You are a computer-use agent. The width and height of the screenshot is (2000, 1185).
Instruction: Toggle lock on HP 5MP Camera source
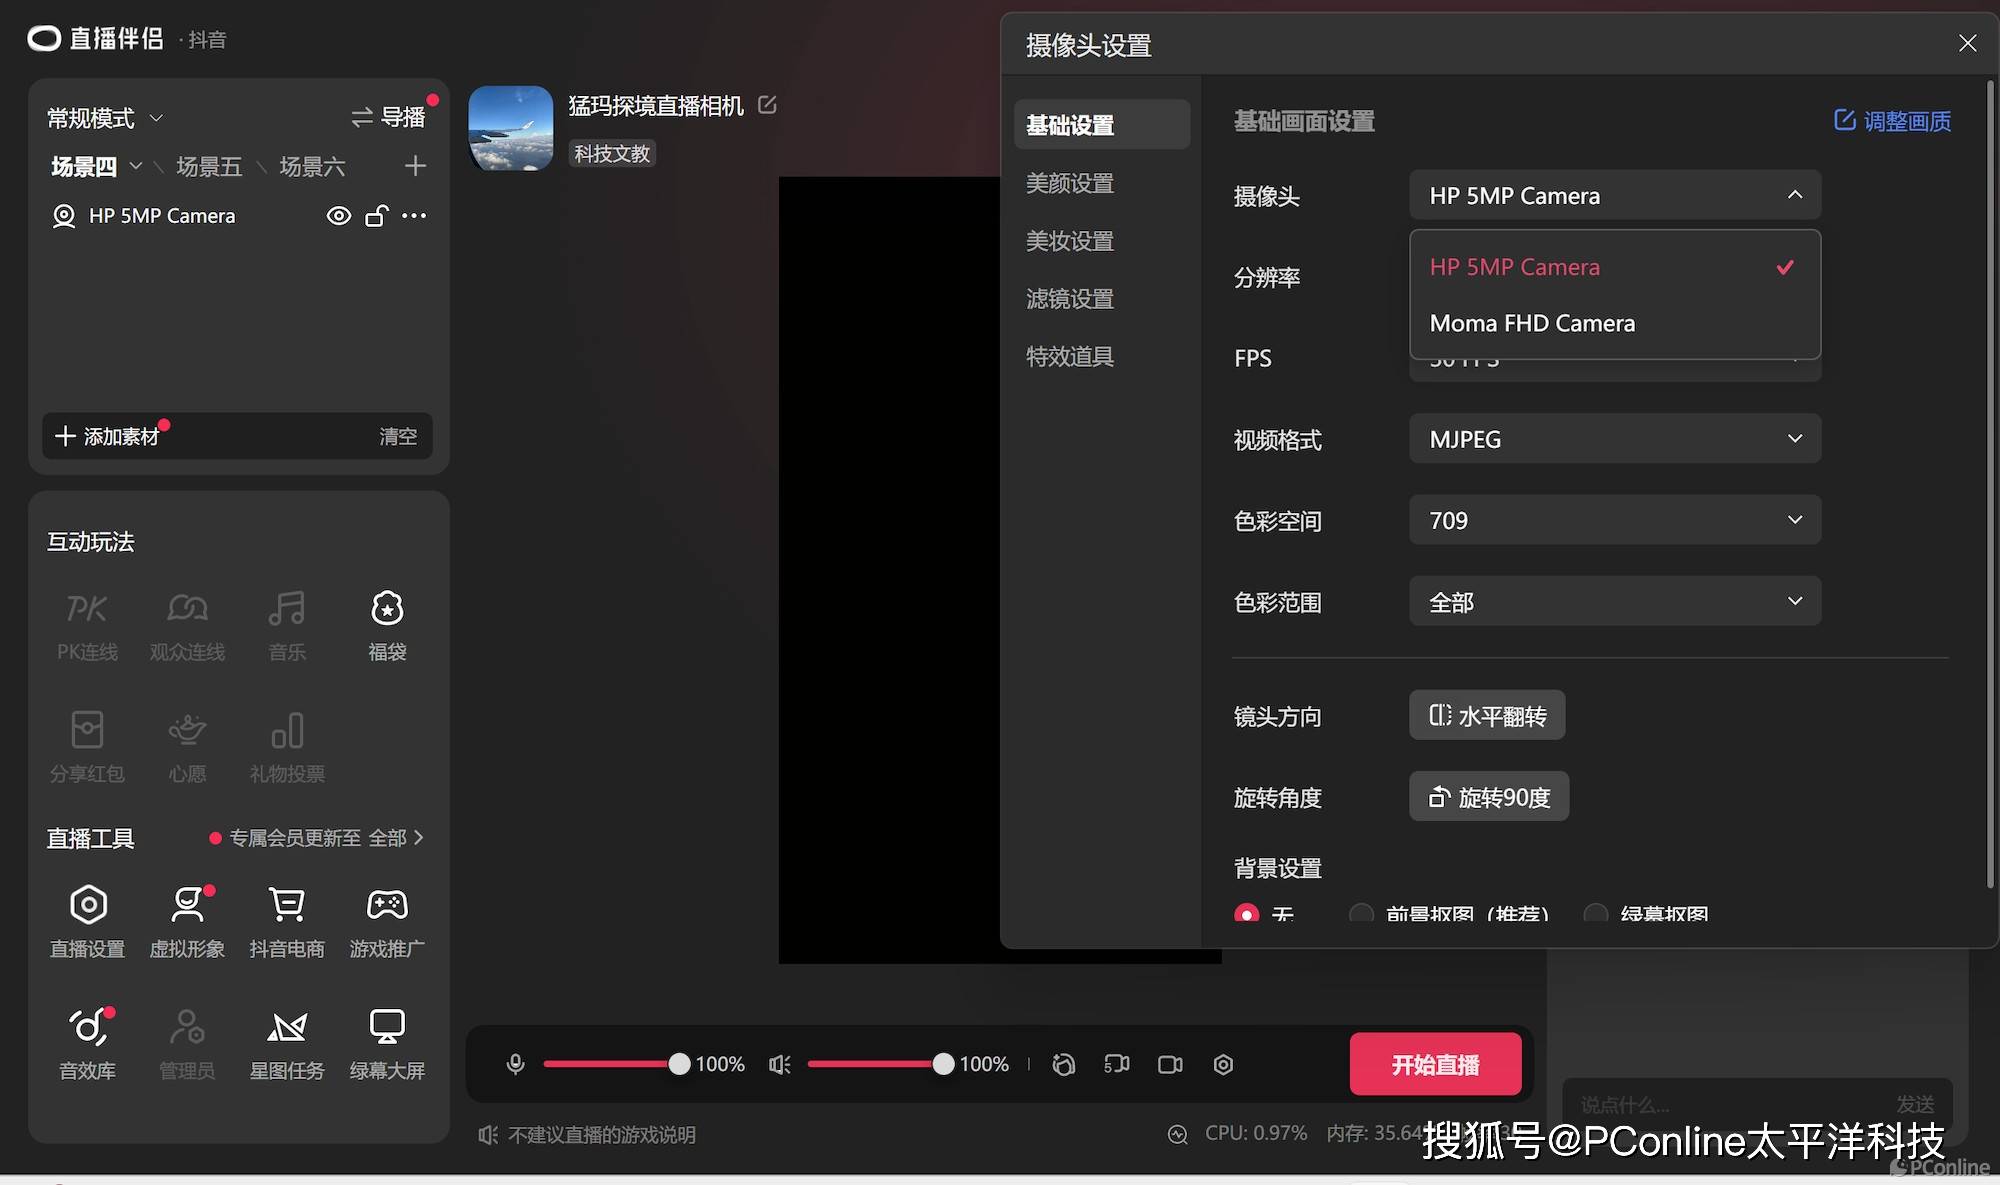(376, 215)
